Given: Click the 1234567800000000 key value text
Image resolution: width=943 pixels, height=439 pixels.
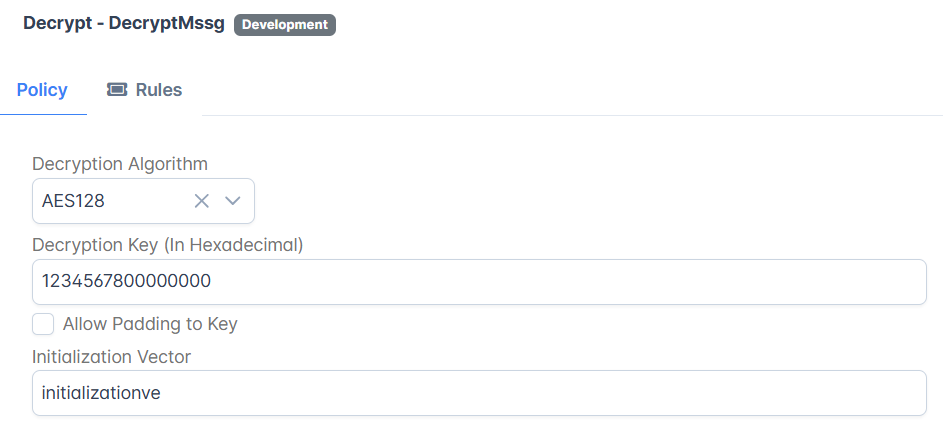Looking at the screenshot, I should click(126, 281).
